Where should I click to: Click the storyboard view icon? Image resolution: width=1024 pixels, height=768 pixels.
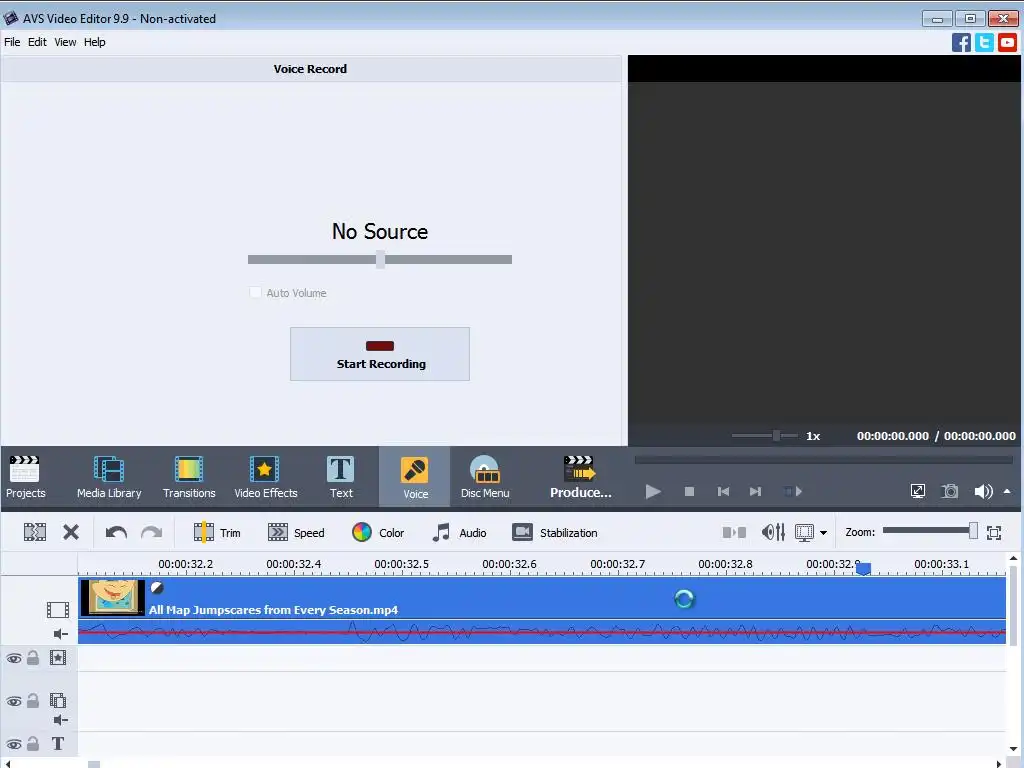click(x=805, y=532)
